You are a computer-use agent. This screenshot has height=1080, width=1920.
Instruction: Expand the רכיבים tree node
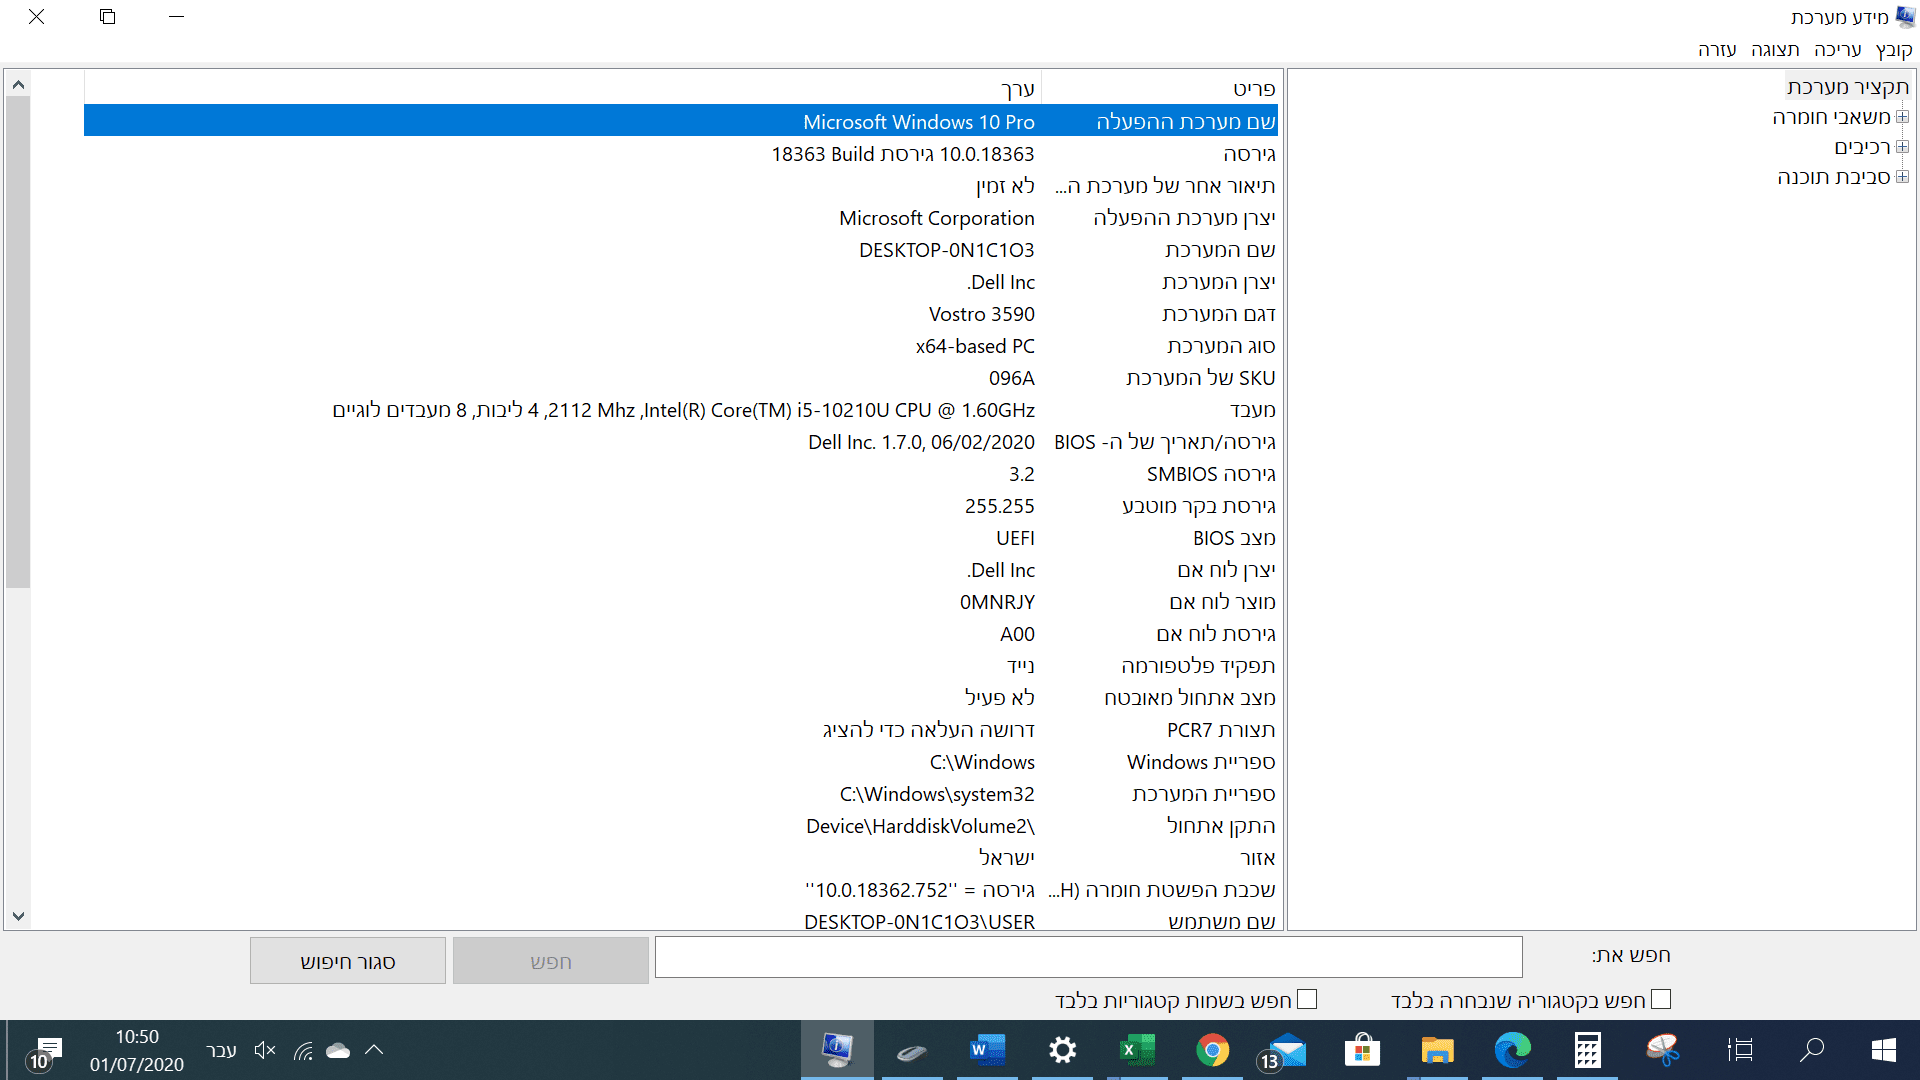click(x=1902, y=147)
